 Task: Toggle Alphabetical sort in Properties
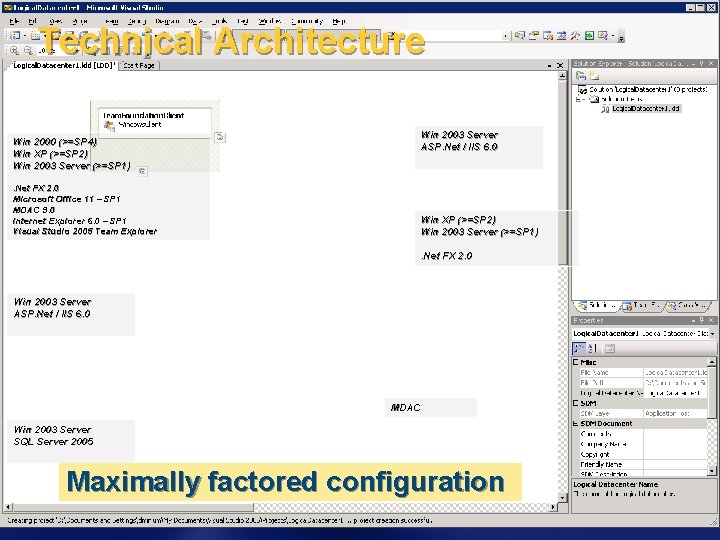592,348
